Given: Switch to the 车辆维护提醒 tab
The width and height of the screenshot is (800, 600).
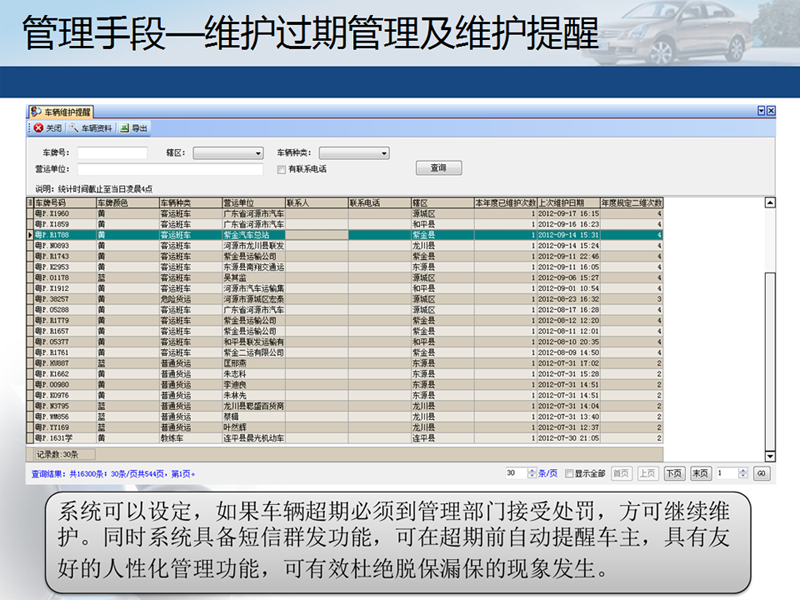Looking at the screenshot, I should point(66,111).
